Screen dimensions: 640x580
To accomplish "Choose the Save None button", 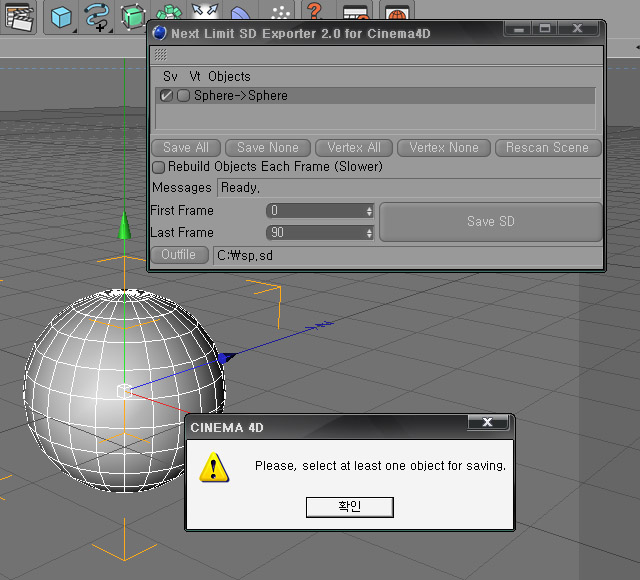I will [x=268, y=148].
